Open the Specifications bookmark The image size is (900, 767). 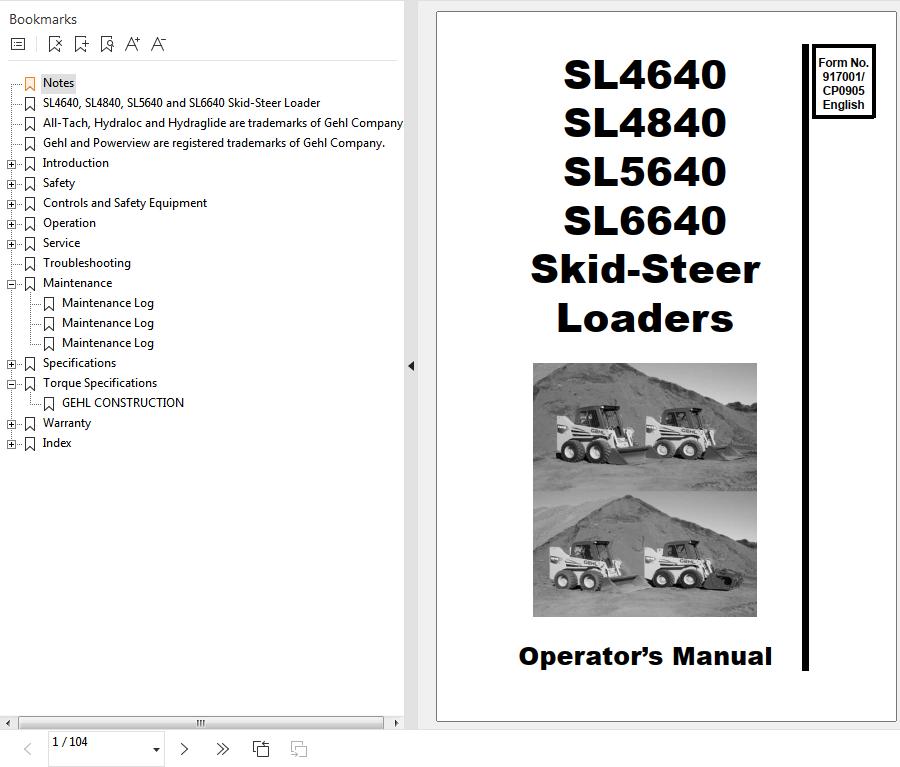coord(79,363)
